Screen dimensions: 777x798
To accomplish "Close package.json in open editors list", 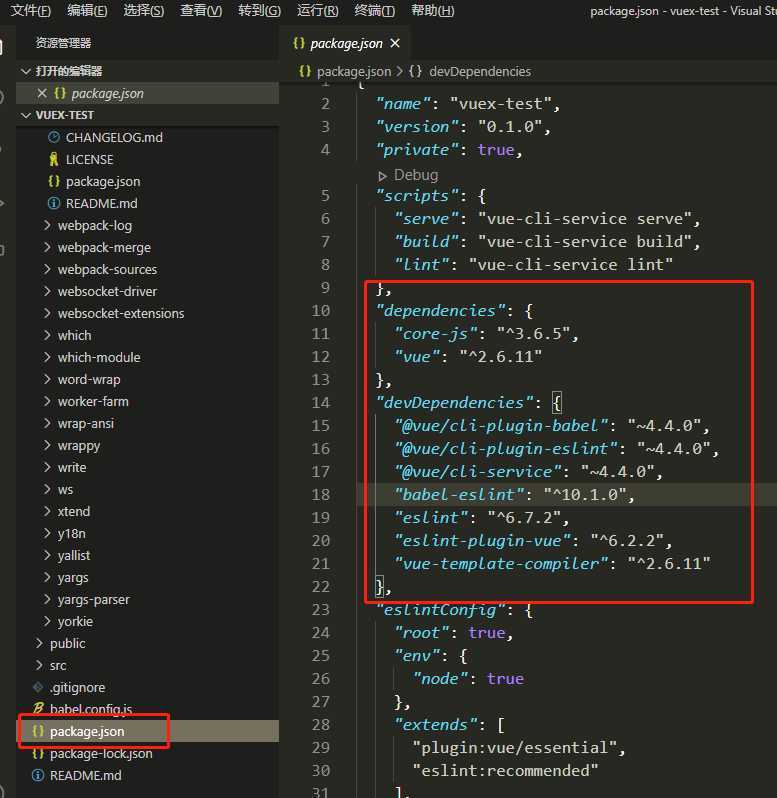I will [42, 93].
